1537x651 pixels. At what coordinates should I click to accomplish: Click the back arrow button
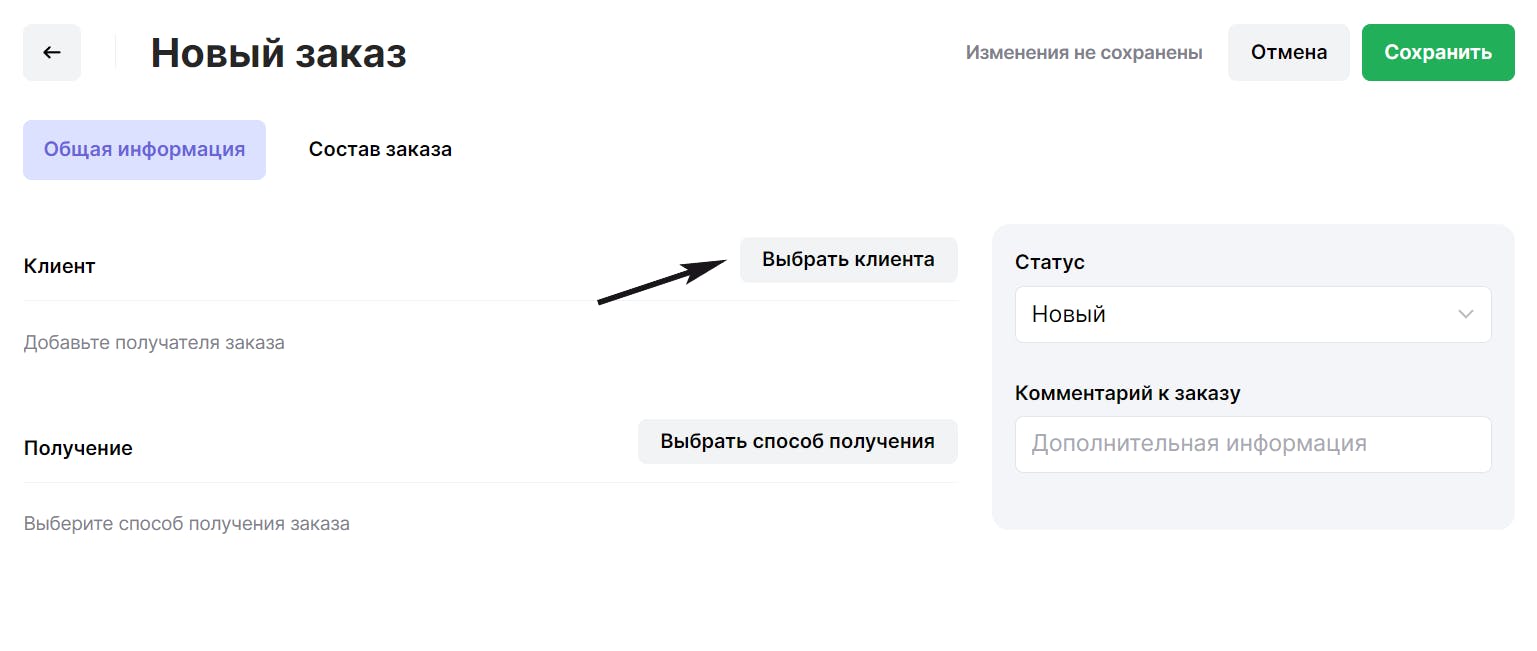pos(52,53)
